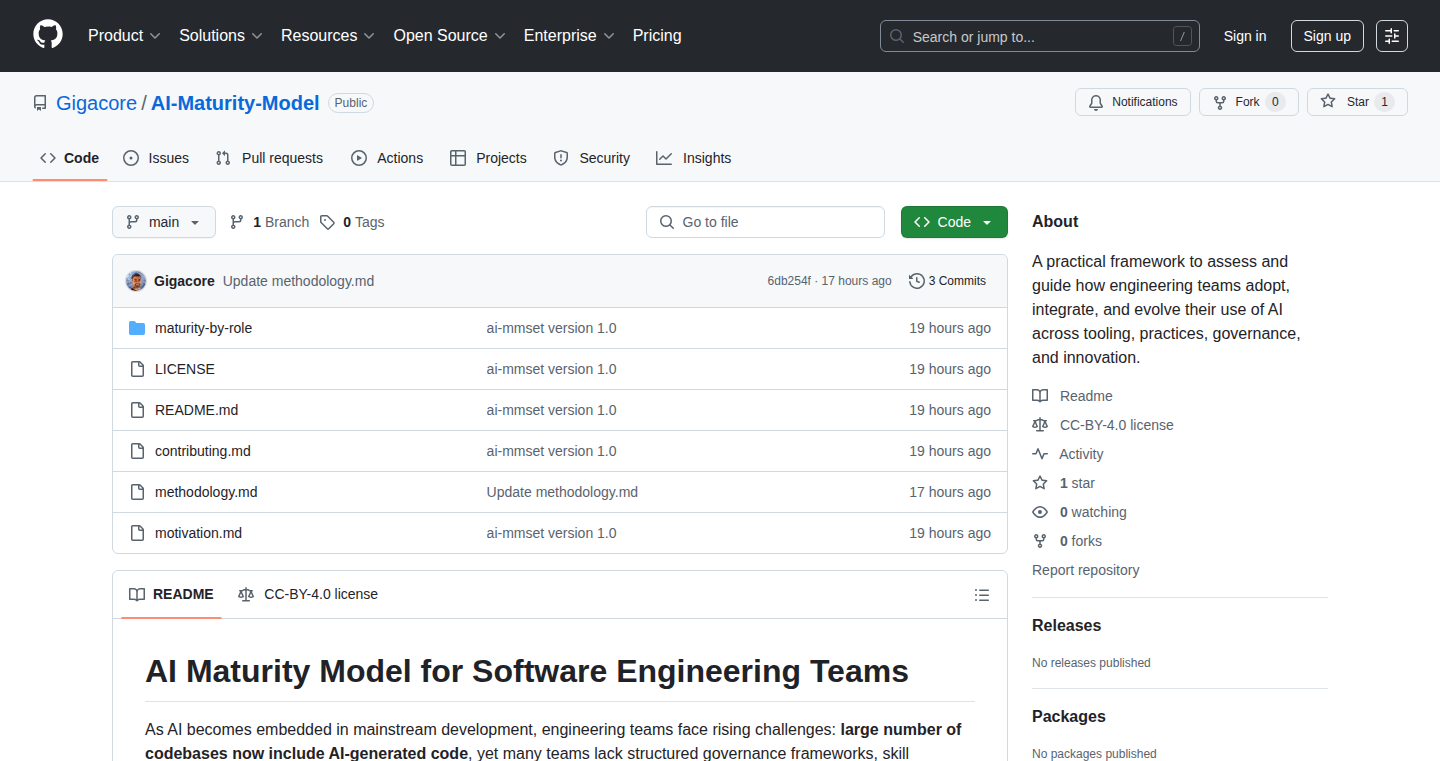Screen dimensions: 1440x761
Task: Open contributing.md file
Action: pyautogui.click(x=203, y=451)
